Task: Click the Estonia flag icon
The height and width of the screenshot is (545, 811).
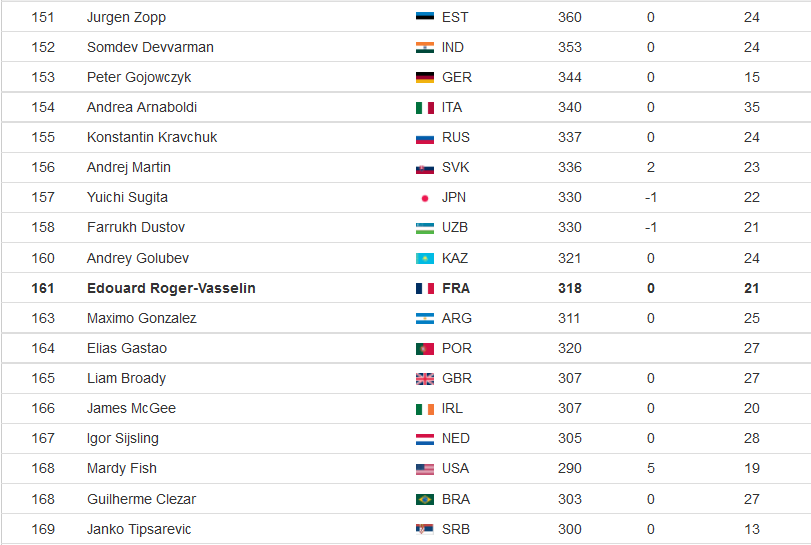Action: 425,17
